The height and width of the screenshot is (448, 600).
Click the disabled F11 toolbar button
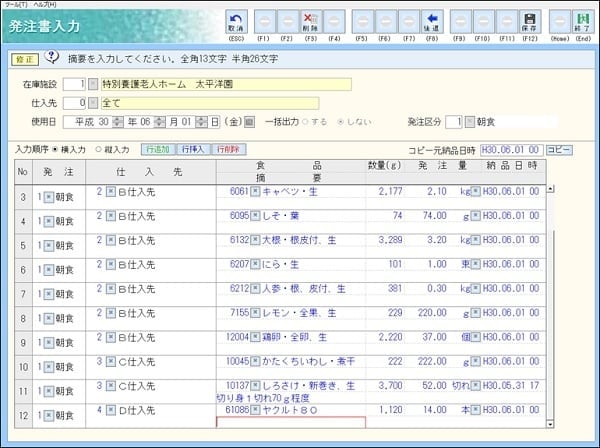[x=507, y=22]
